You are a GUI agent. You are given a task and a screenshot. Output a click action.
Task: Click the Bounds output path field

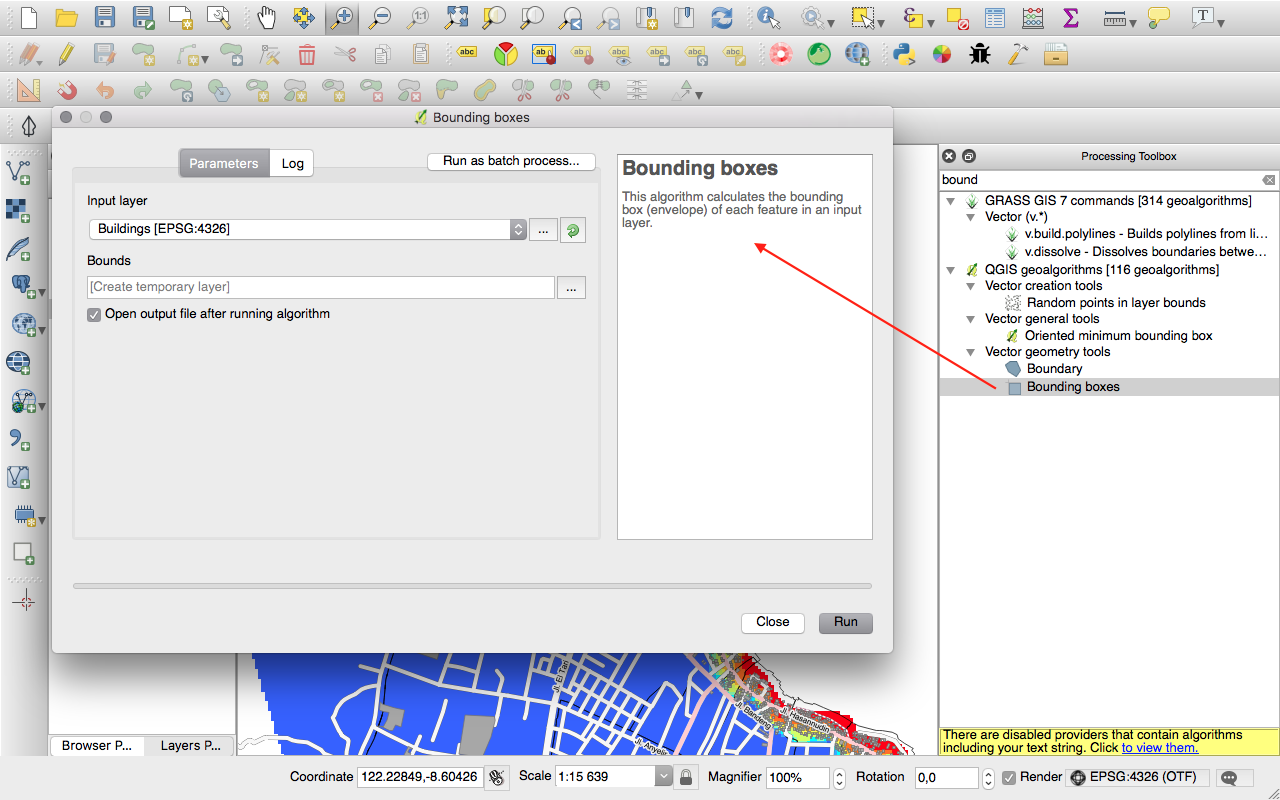point(321,287)
